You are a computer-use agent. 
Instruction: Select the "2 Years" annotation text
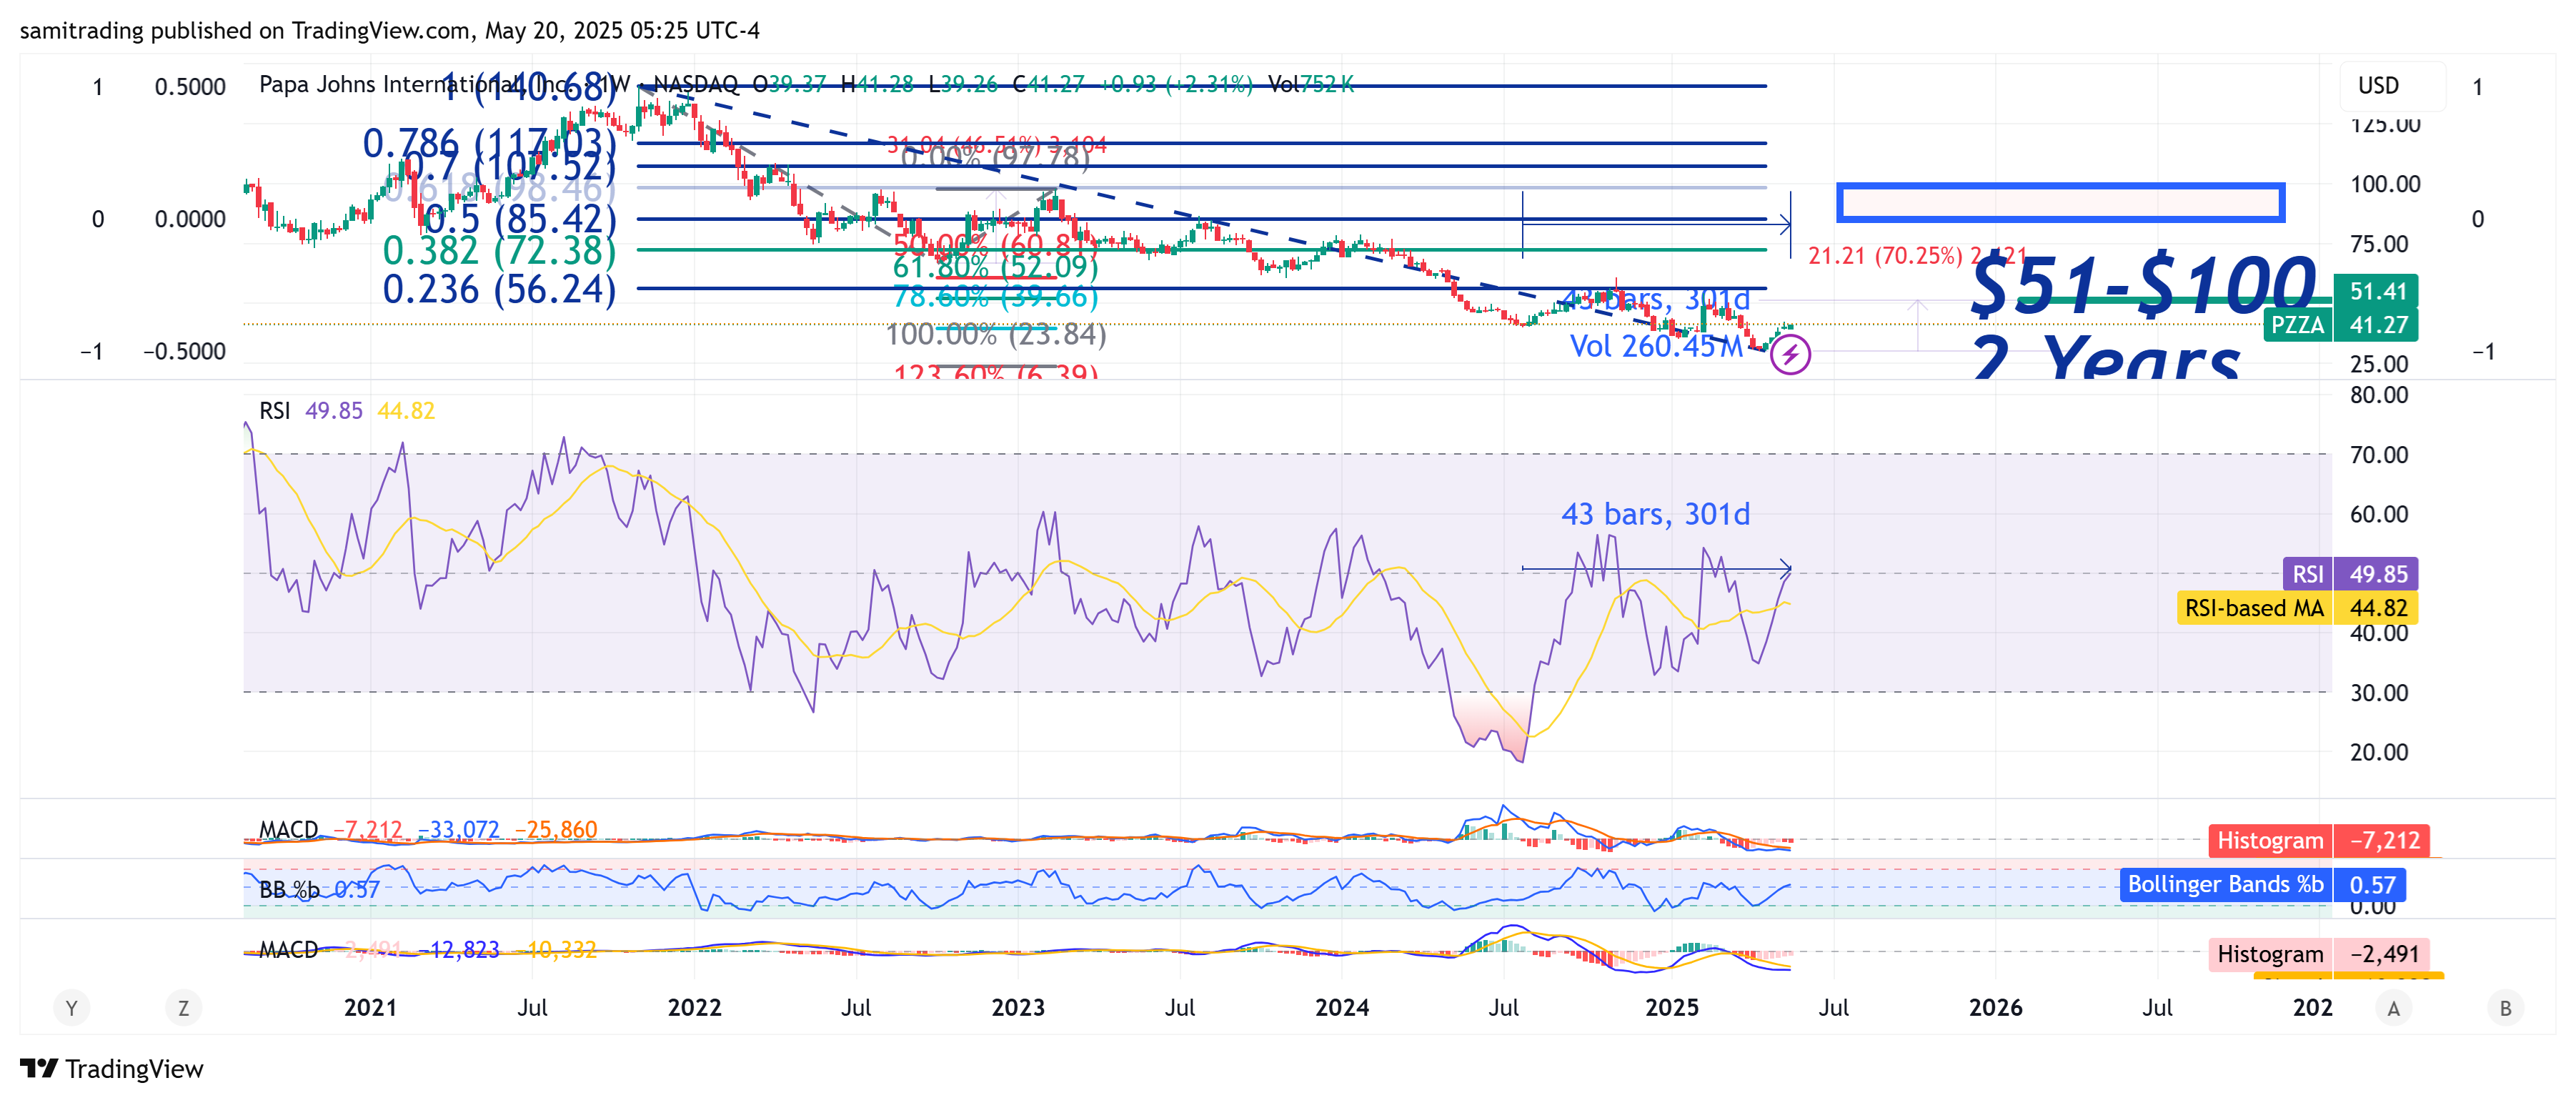point(2106,357)
